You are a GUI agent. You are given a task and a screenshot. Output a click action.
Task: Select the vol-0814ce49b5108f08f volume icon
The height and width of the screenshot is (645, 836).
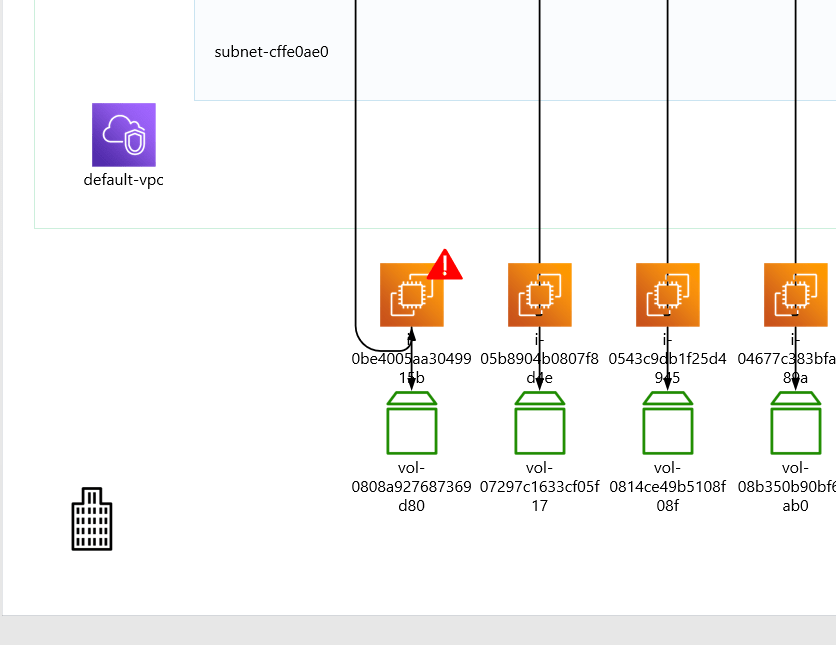point(667,424)
